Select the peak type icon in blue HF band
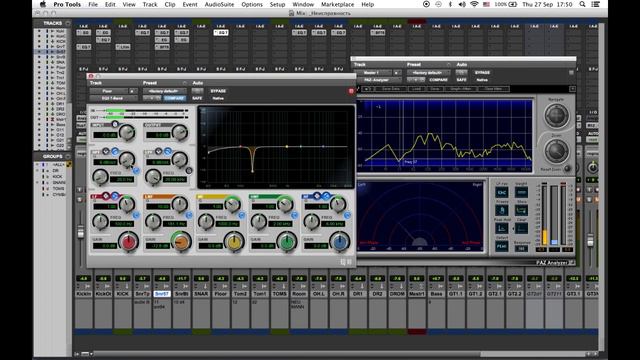The height and width of the screenshot is (360, 640). pos(317,196)
